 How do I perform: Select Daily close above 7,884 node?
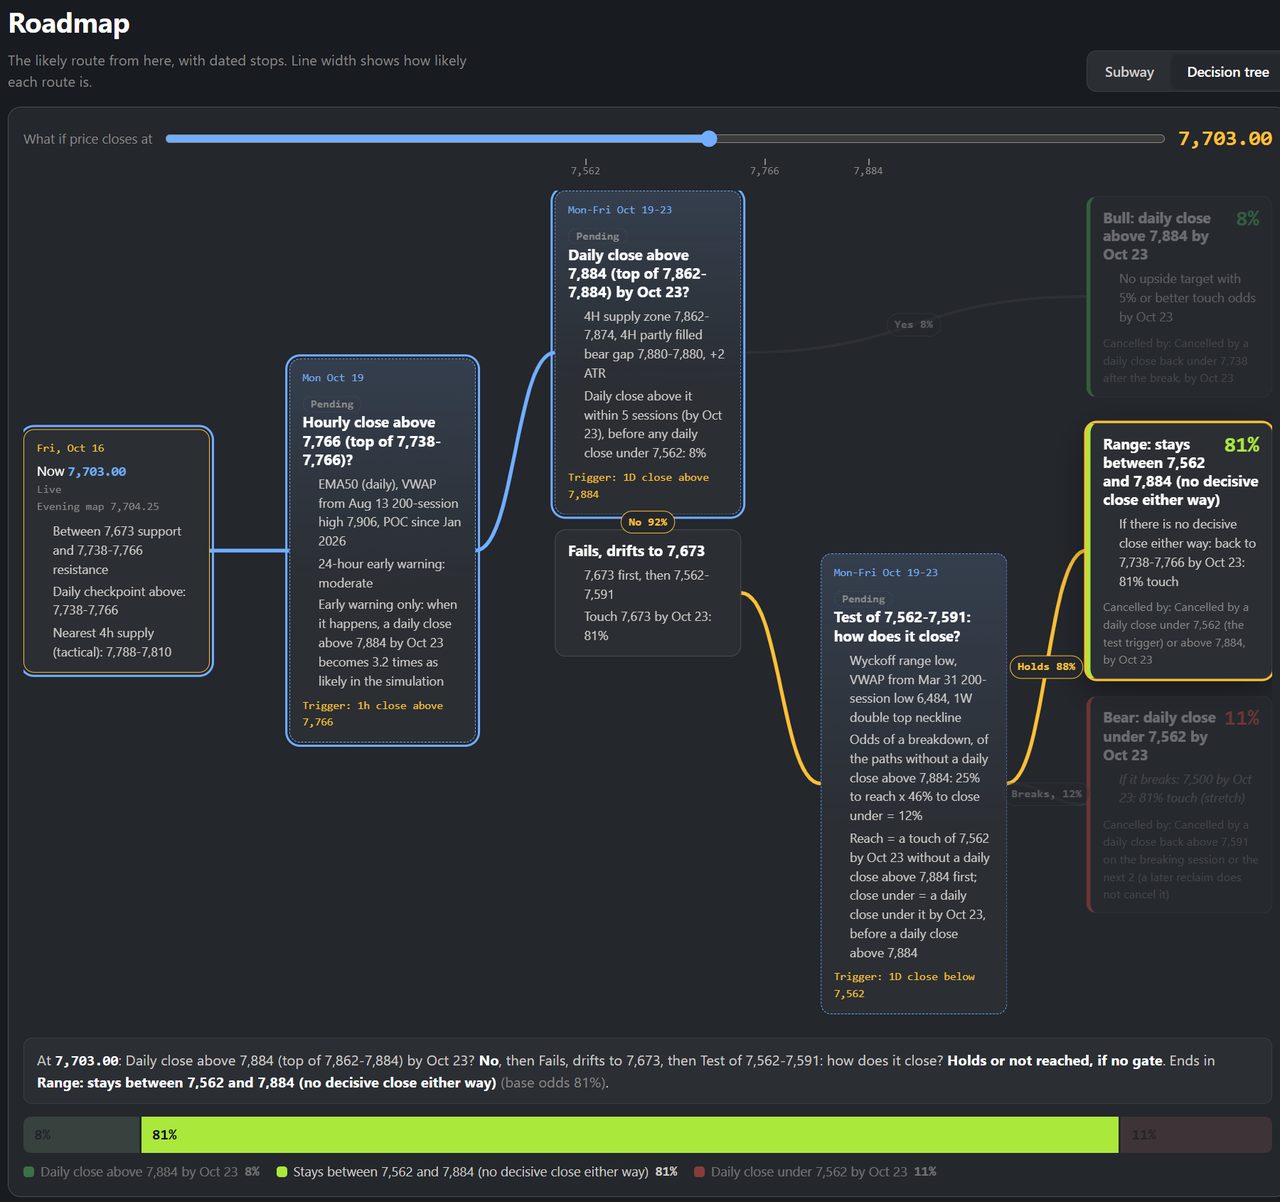coord(648,354)
